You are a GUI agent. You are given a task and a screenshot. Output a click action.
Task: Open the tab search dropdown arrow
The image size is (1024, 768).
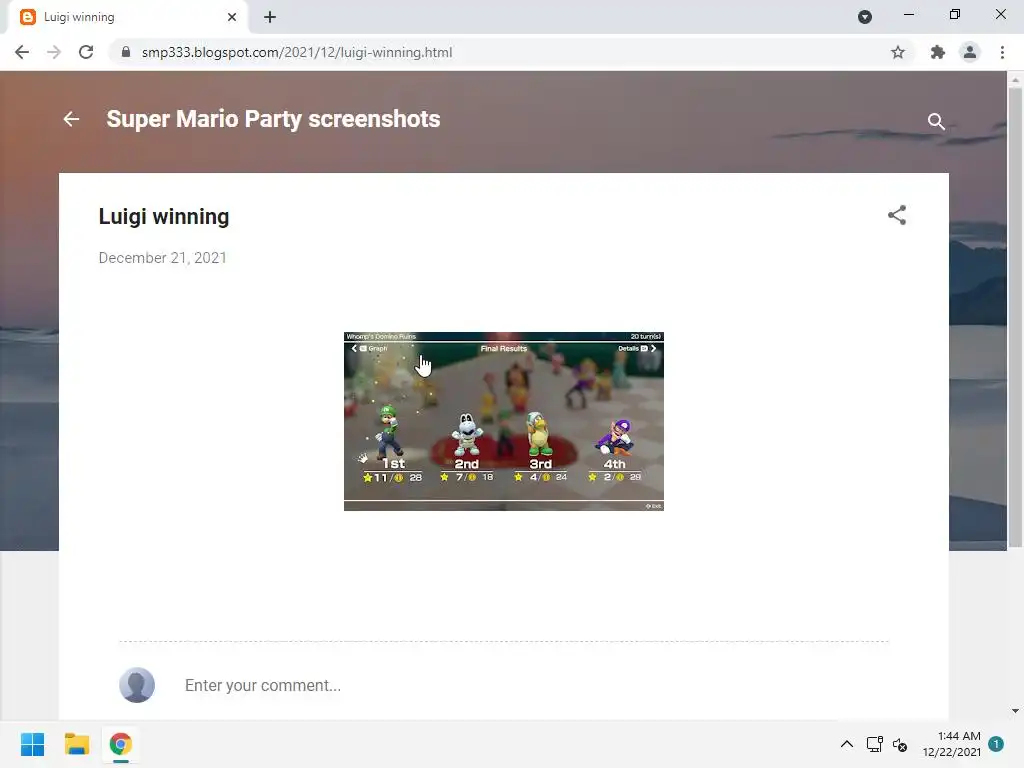pyautogui.click(x=865, y=17)
